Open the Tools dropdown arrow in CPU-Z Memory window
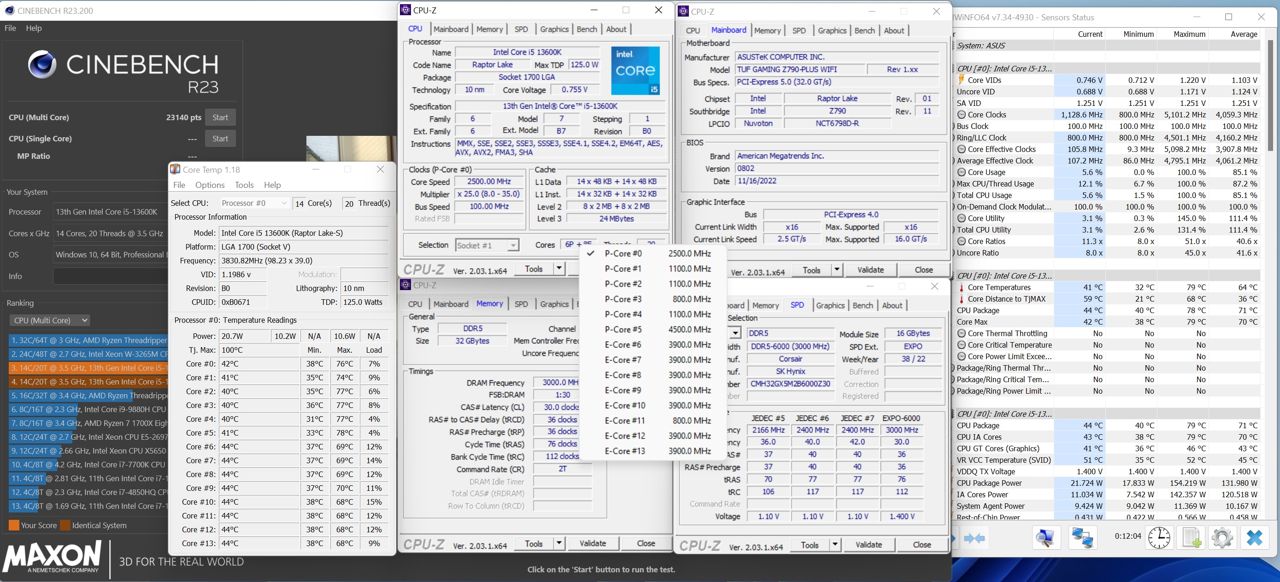The width and height of the screenshot is (1280, 582). pos(559,544)
